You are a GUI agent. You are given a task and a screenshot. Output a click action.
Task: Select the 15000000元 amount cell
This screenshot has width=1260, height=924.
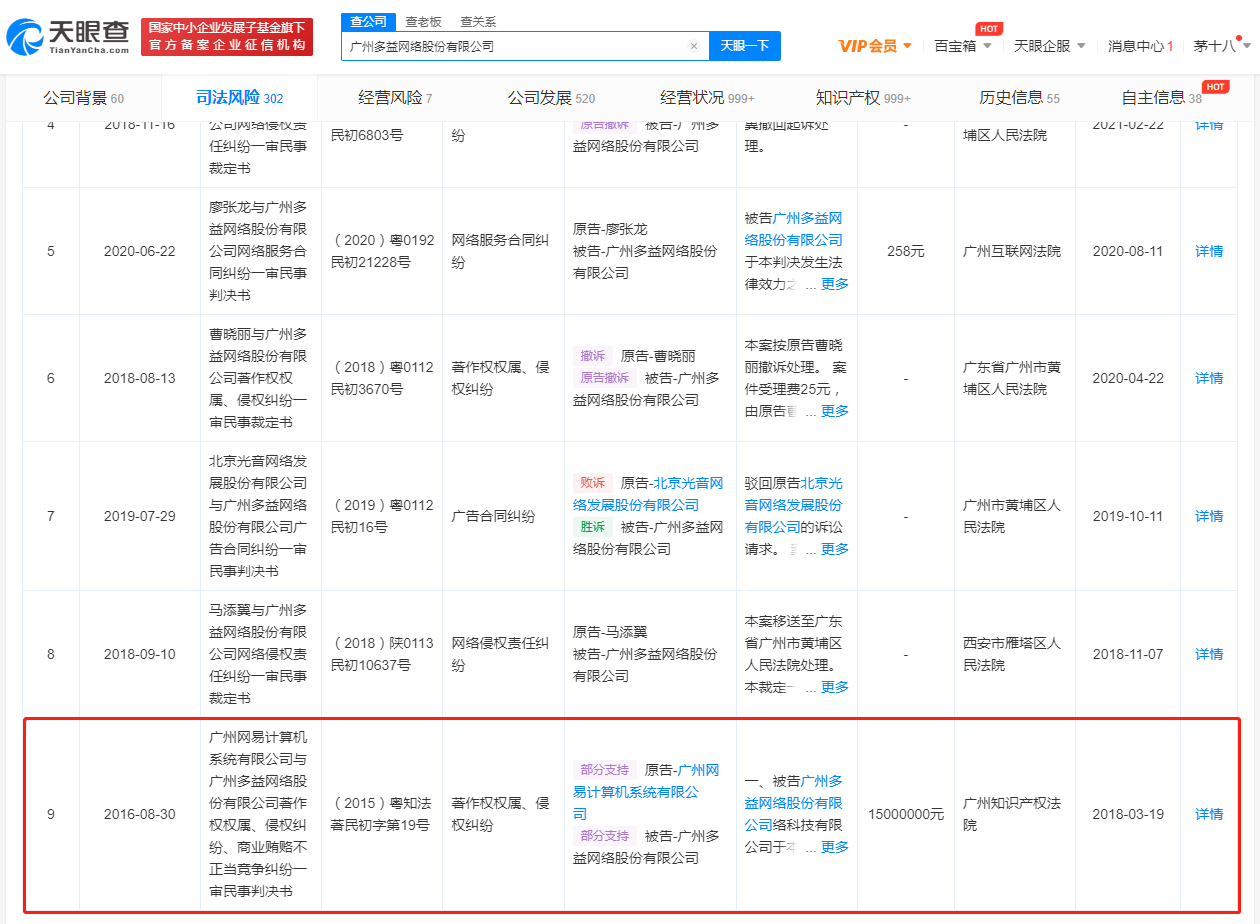click(x=906, y=814)
